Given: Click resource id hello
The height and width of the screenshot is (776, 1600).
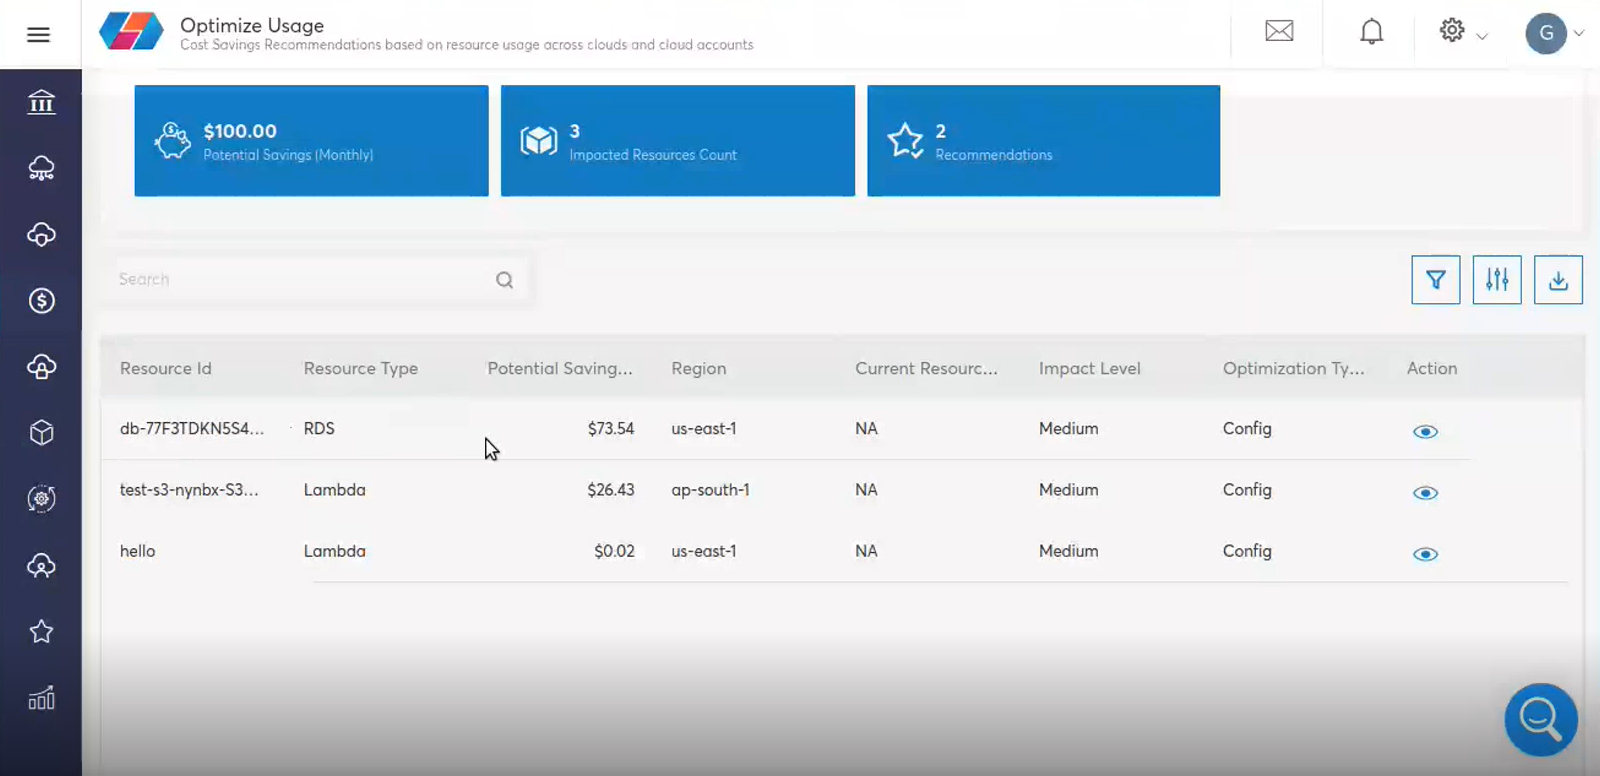Looking at the screenshot, I should [x=138, y=551].
